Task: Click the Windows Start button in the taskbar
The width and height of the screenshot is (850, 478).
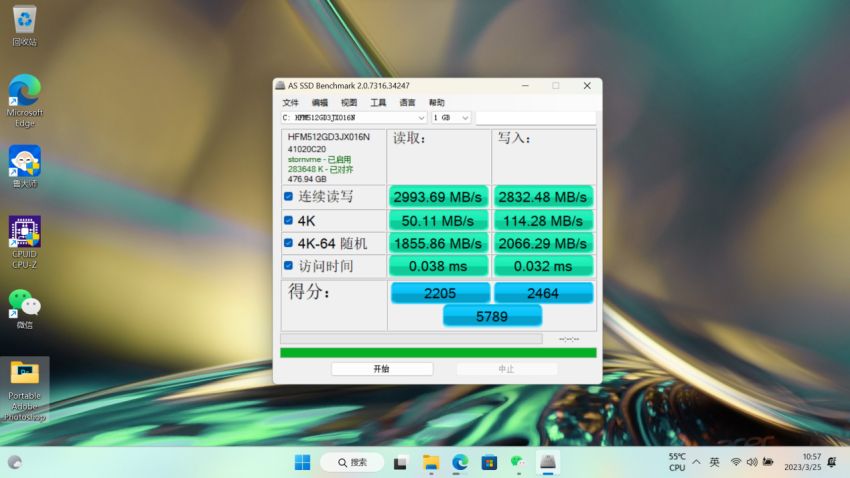Action: [302, 462]
